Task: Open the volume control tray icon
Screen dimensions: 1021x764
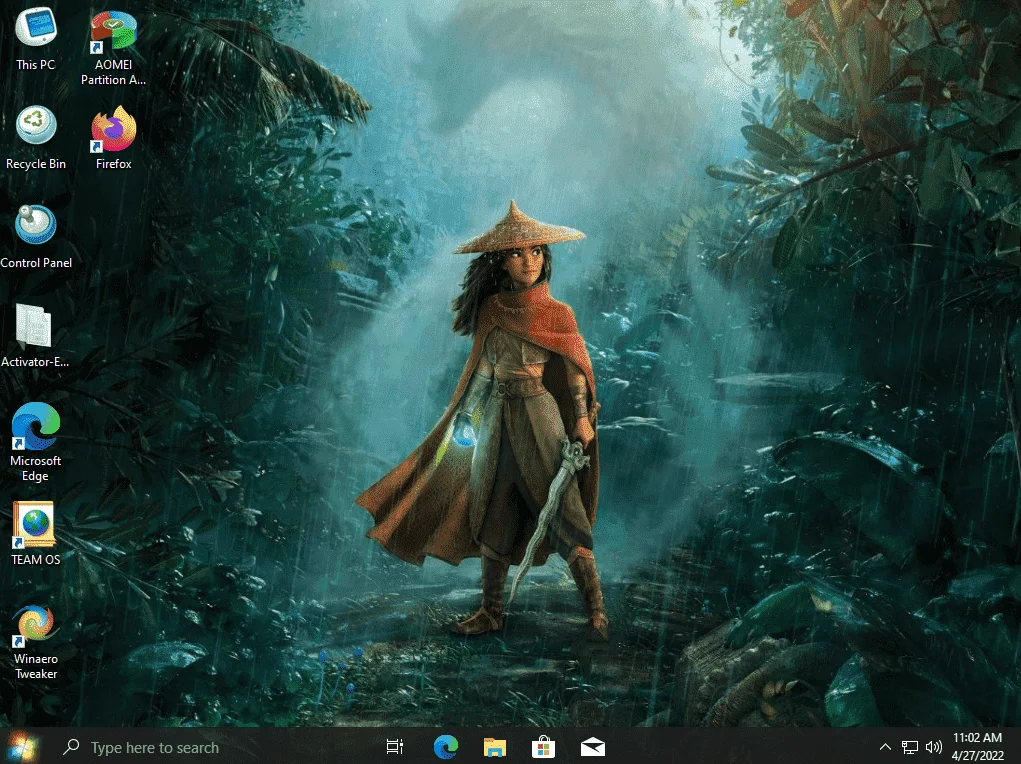Action: pos(934,747)
